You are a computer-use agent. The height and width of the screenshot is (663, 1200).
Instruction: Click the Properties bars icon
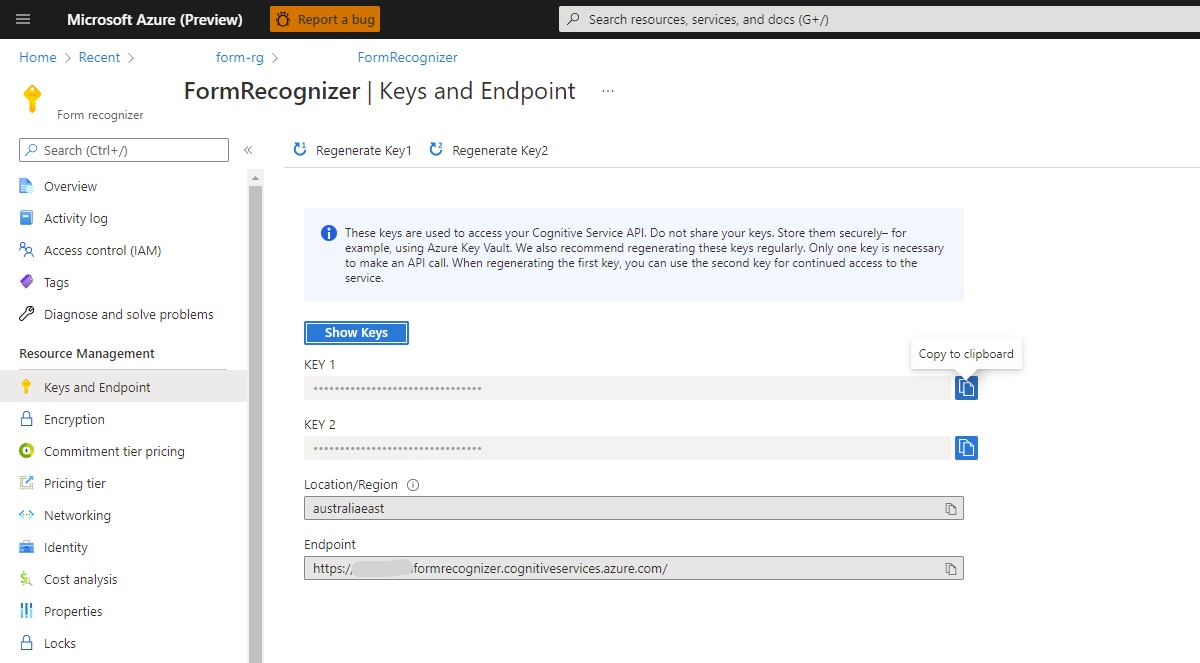click(27, 611)
